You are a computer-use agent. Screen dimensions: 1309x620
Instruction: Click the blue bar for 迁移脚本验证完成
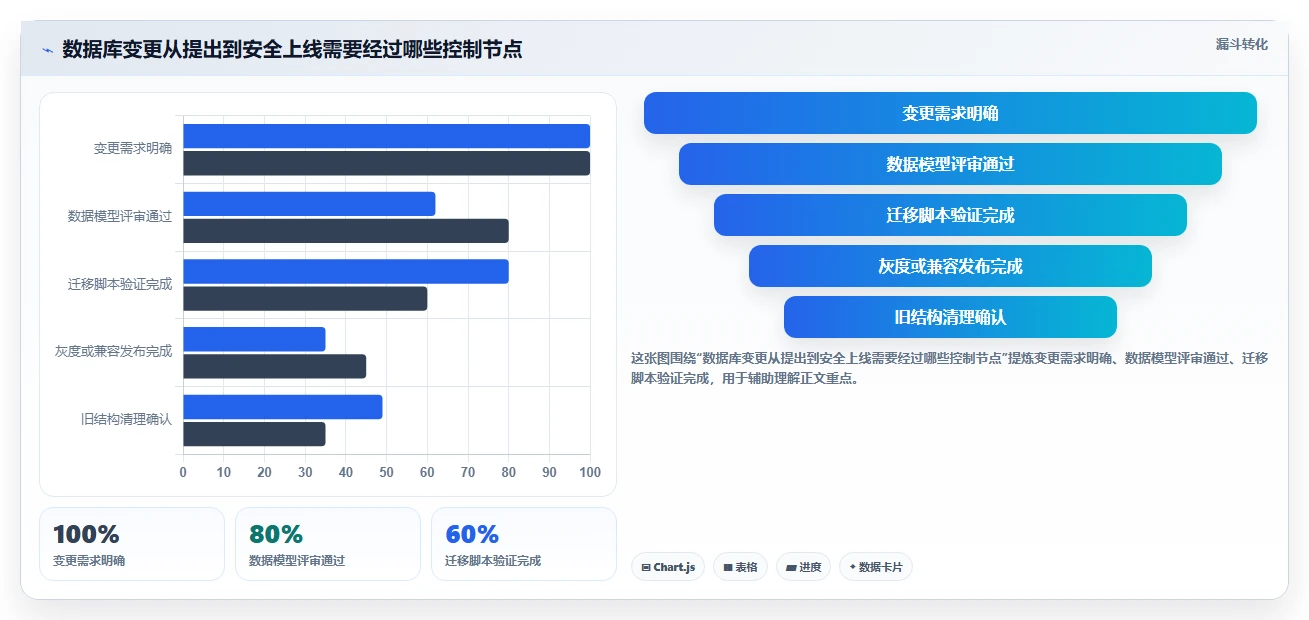(x=346, y=271)
